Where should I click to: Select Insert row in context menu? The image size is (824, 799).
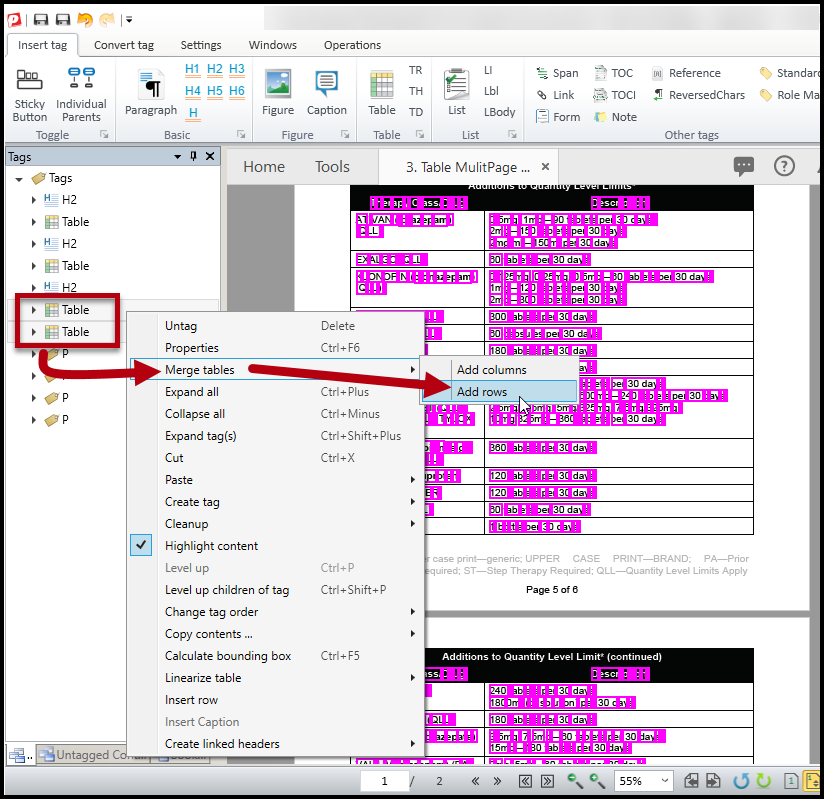pos(275,700)
